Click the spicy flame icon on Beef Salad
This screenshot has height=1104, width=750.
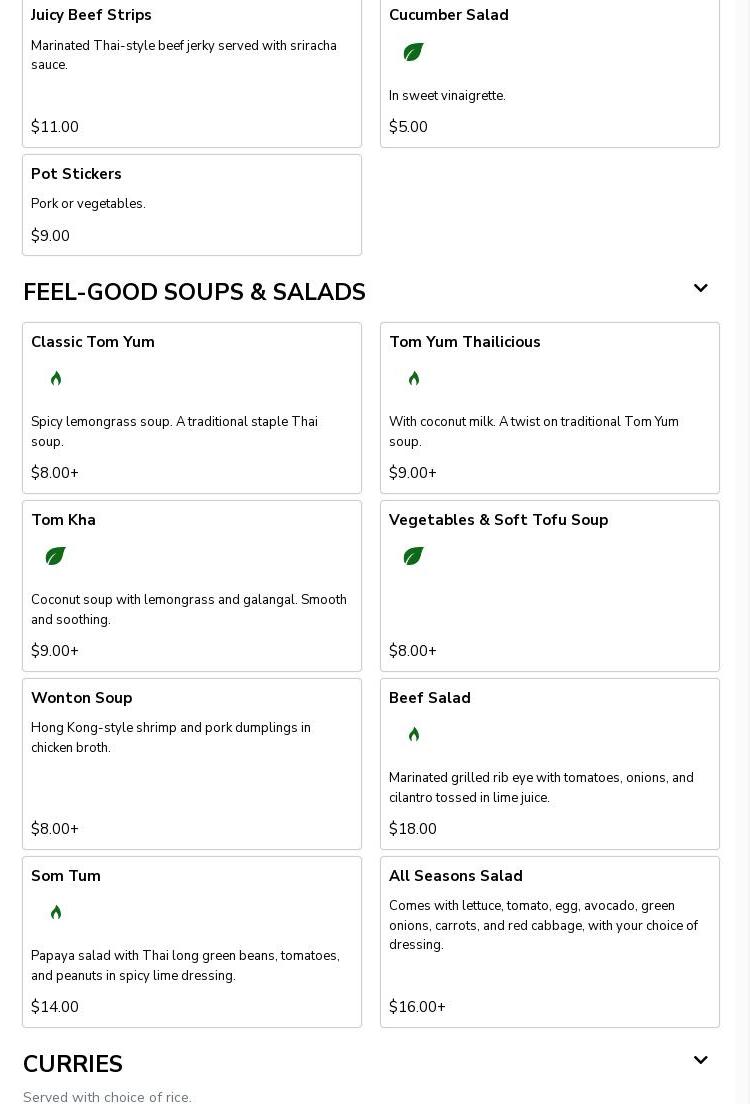[414, 734]
